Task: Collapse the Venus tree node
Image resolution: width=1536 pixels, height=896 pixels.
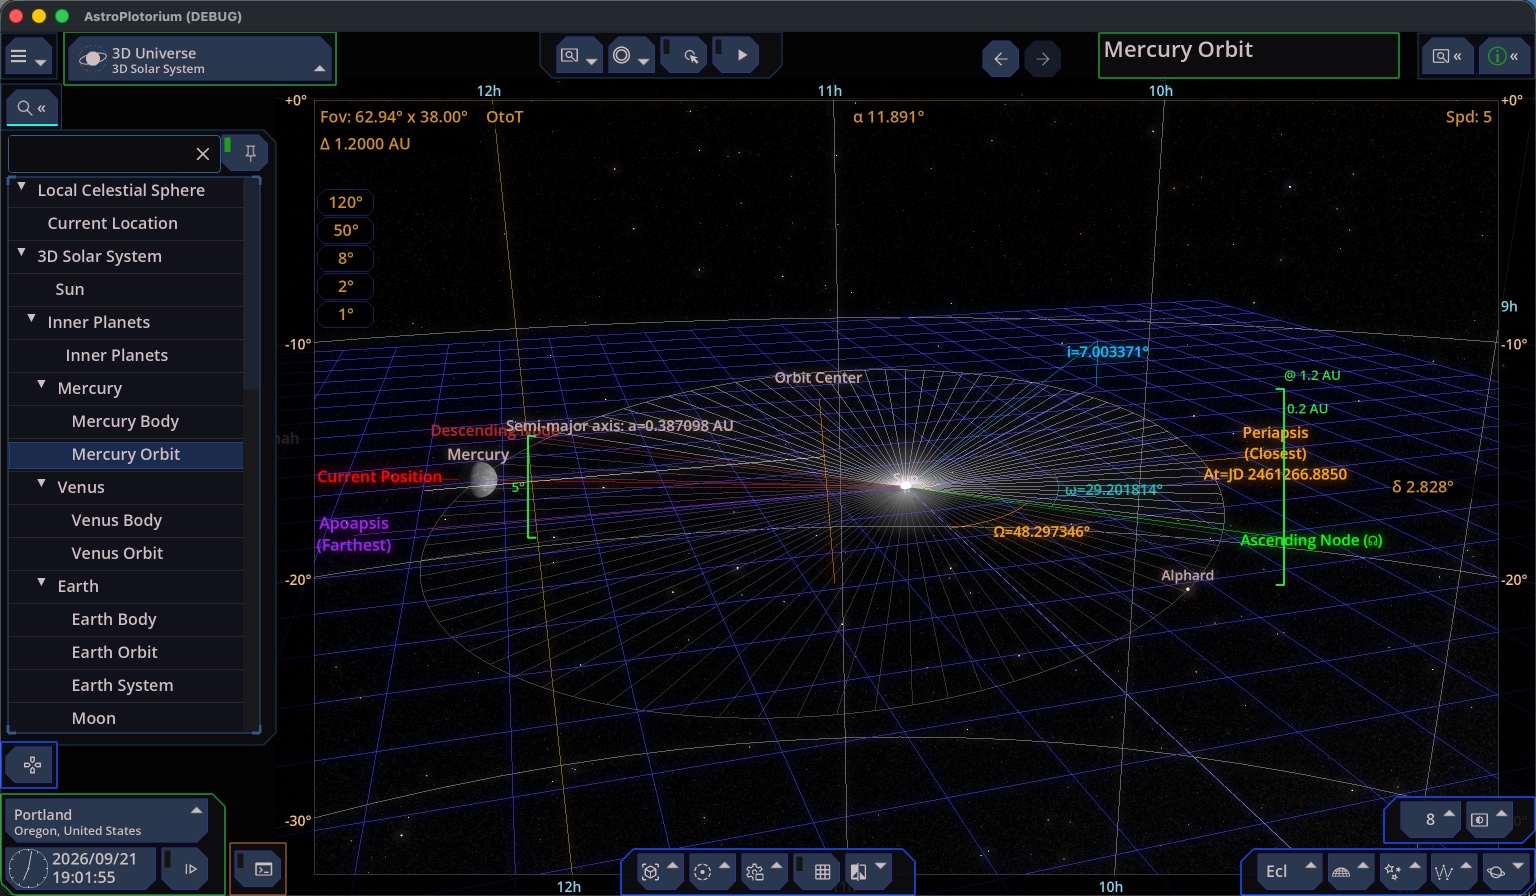Action: [x=42, y=484]
